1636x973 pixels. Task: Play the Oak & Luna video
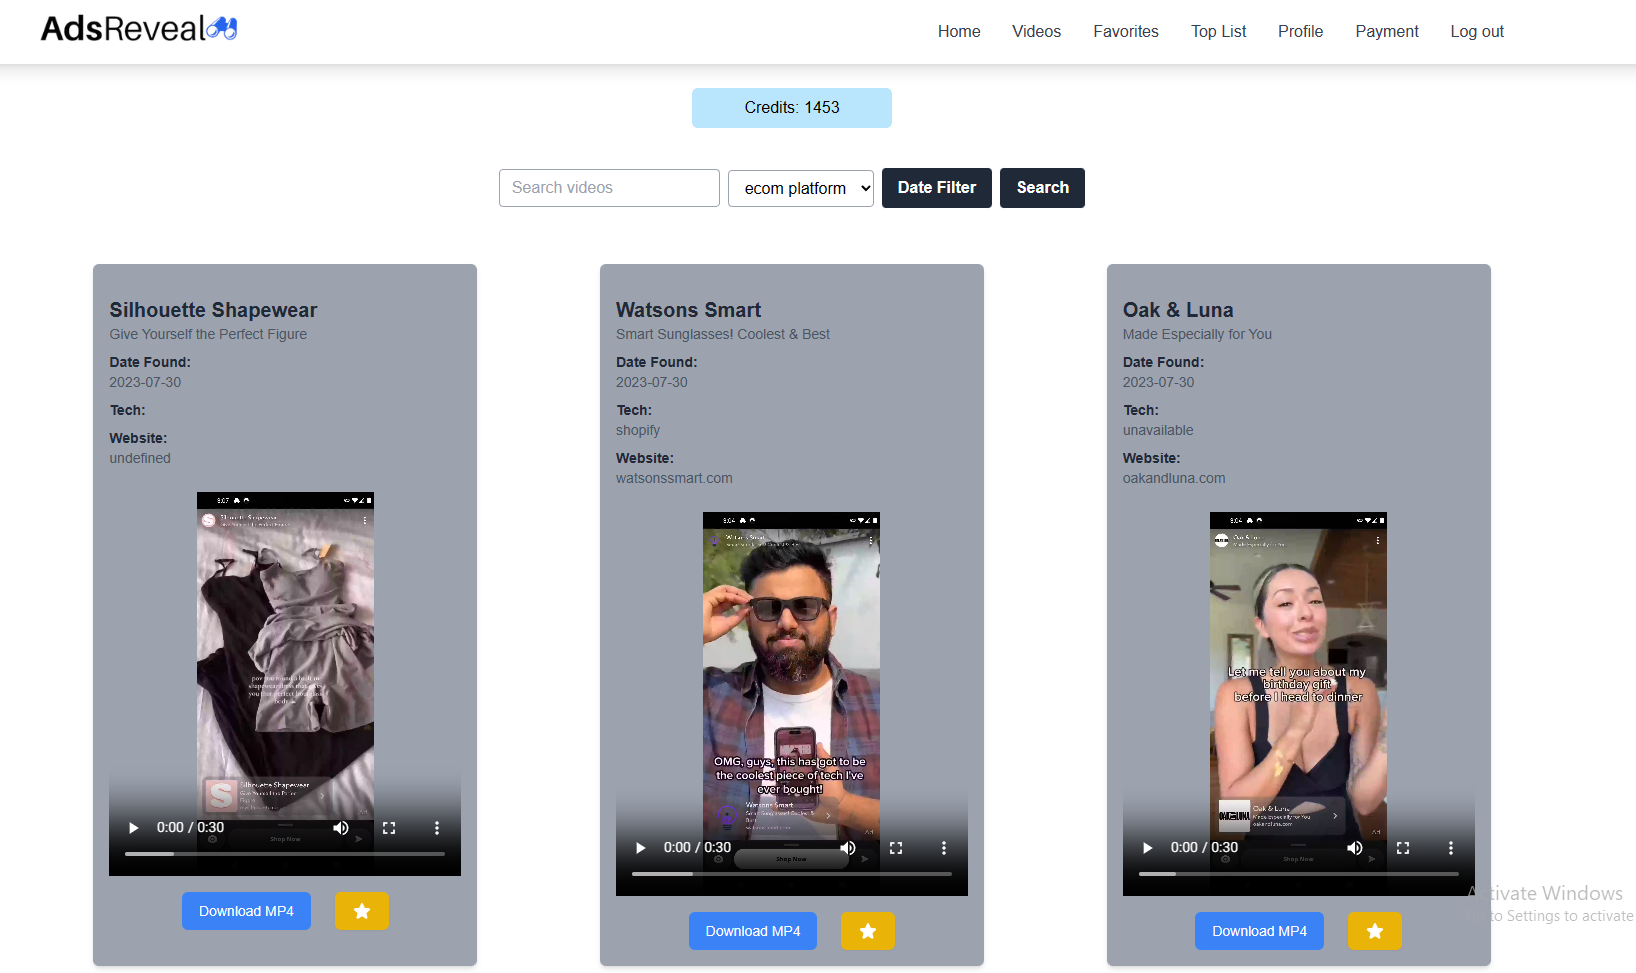pos(1148,848)
